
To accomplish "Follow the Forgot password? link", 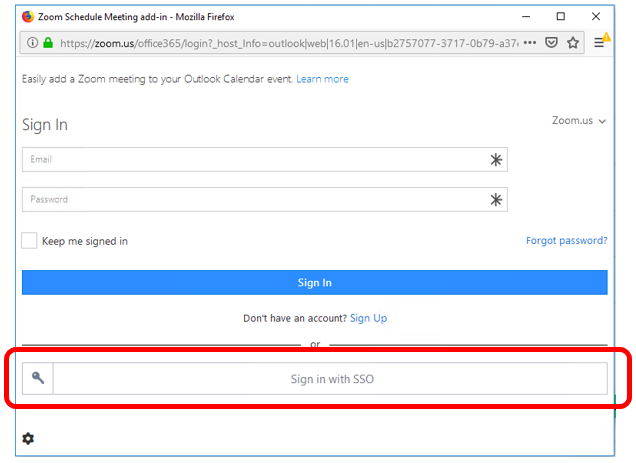I will [566, 241].
